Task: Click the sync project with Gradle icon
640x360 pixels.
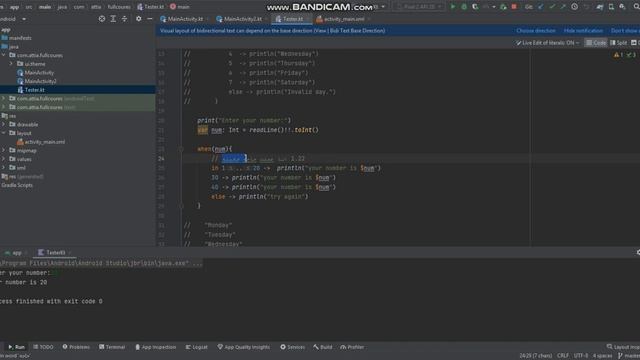Action: pos(600,7)
